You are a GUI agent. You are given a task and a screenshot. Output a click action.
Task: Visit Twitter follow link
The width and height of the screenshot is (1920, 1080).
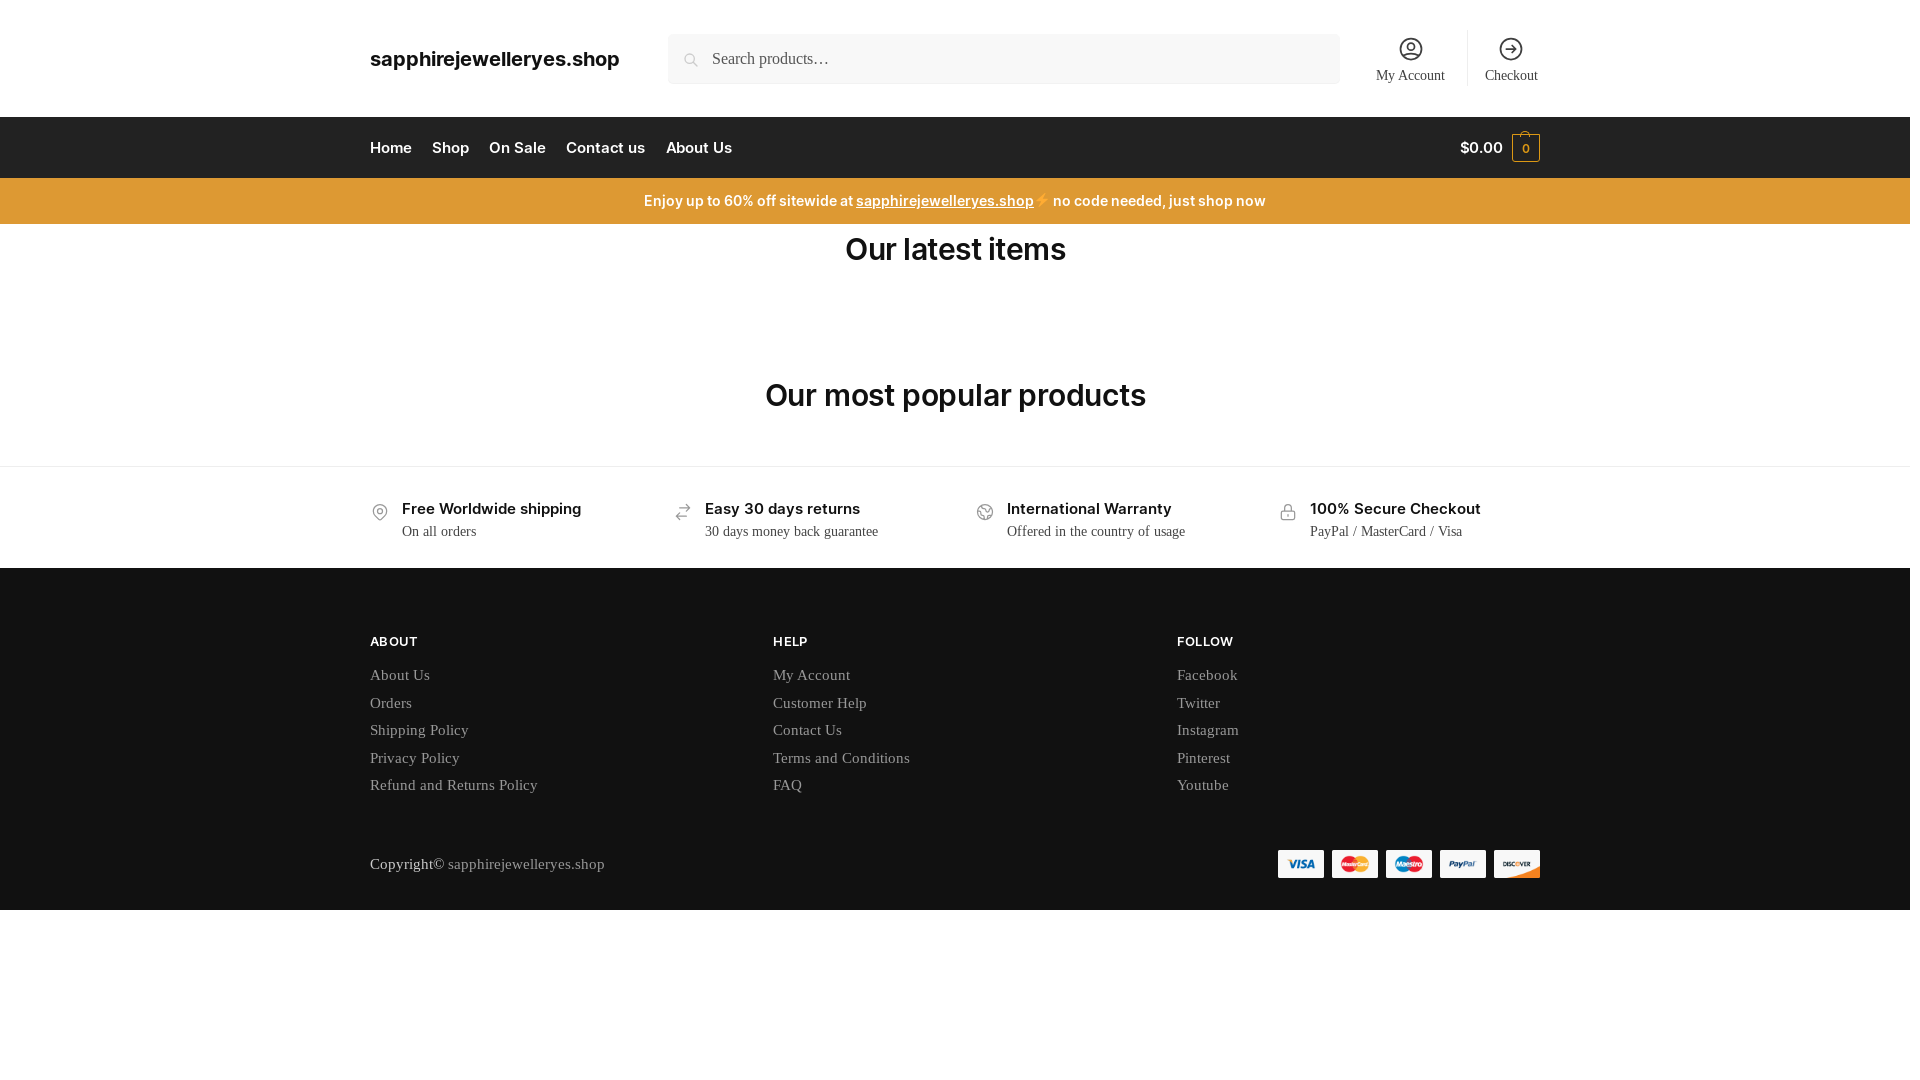point(1198,703)
